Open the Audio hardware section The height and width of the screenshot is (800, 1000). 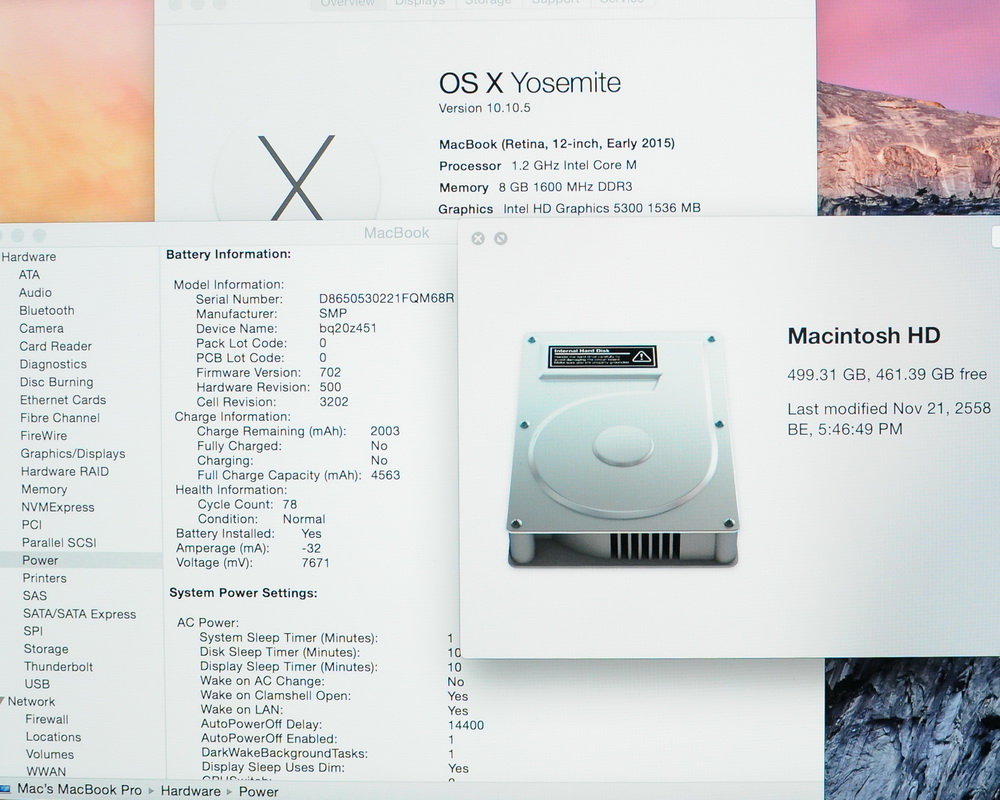(35, 292)
